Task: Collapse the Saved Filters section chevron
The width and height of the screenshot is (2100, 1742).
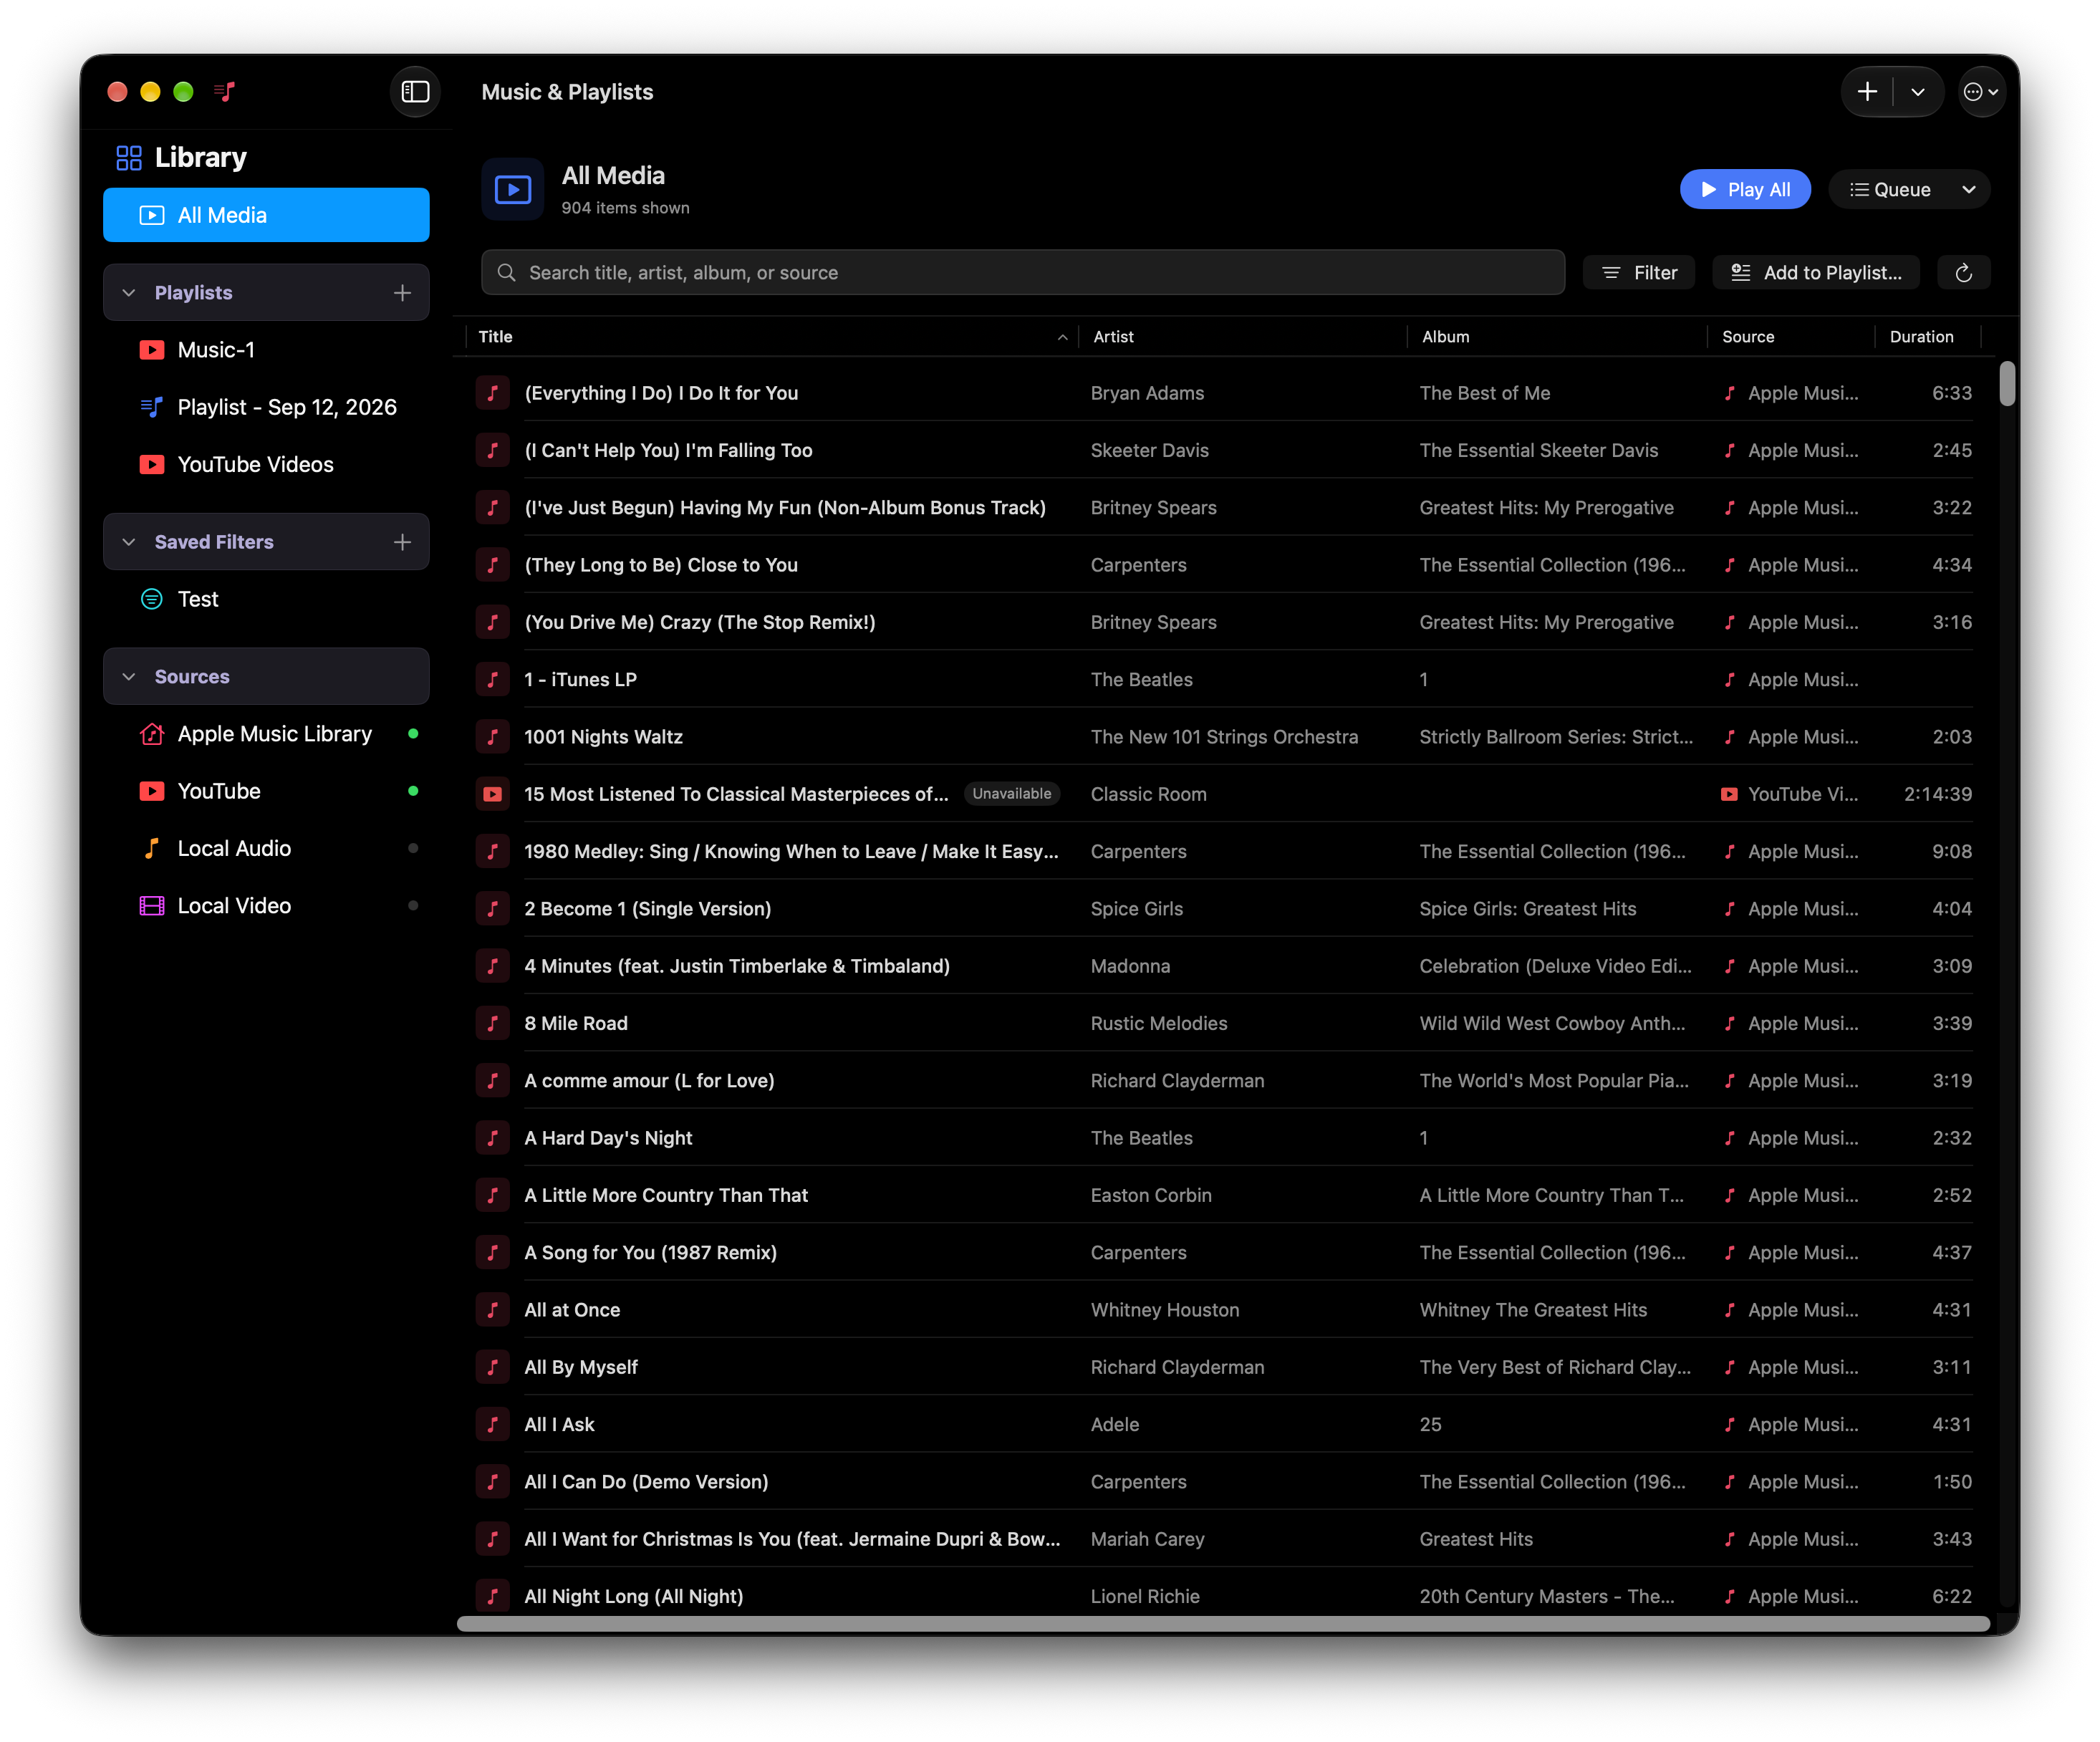Action: coord(129,542)
